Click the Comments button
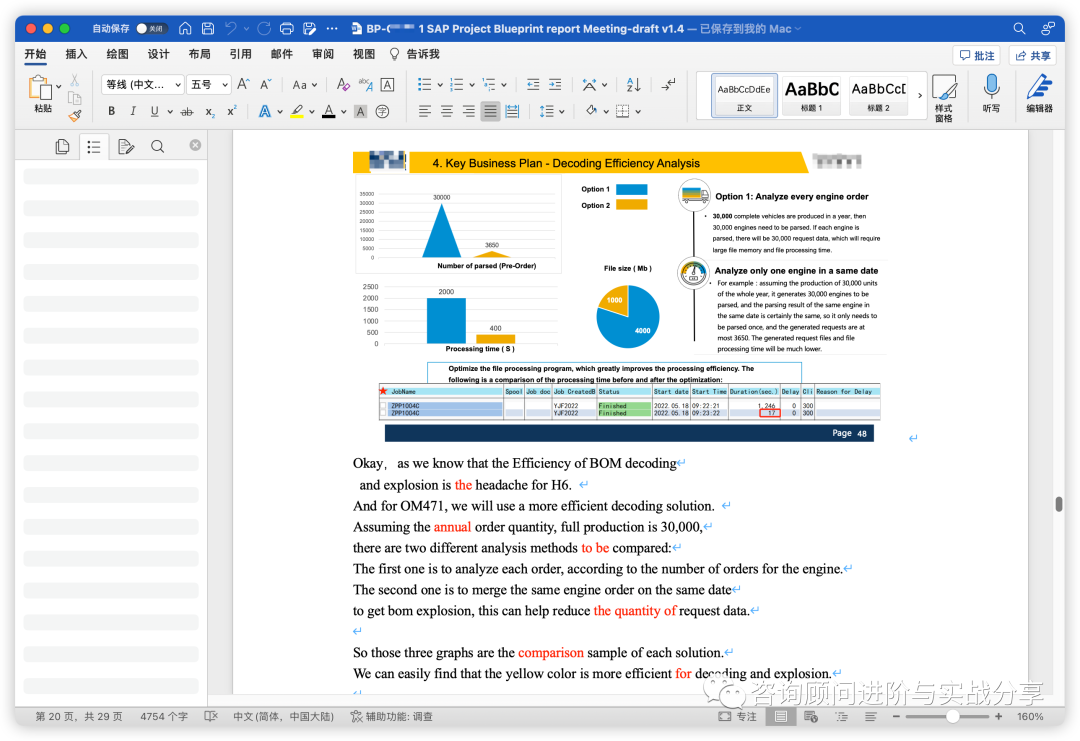Viewport: 1080px width, 741px height. (977, 55)
